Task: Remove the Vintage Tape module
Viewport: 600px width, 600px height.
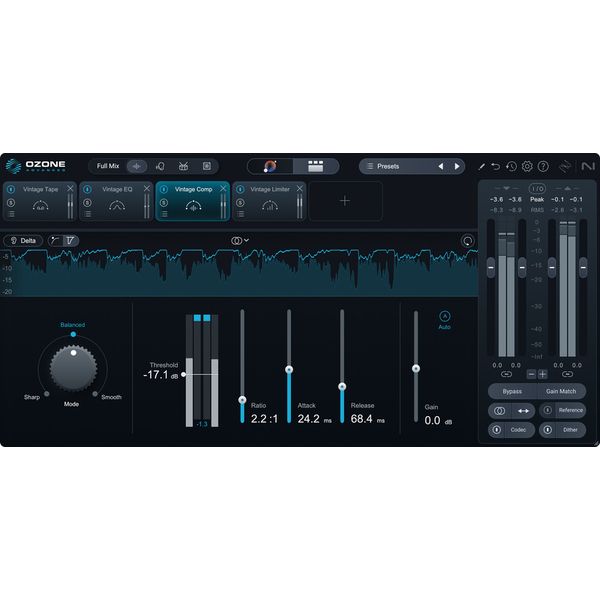Action: 70,188
